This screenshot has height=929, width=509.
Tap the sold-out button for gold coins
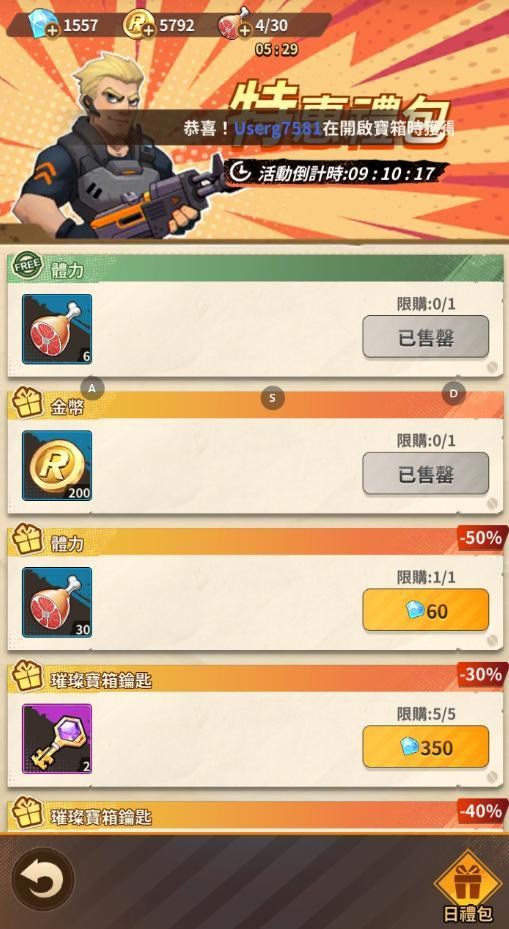coord(425,473)
